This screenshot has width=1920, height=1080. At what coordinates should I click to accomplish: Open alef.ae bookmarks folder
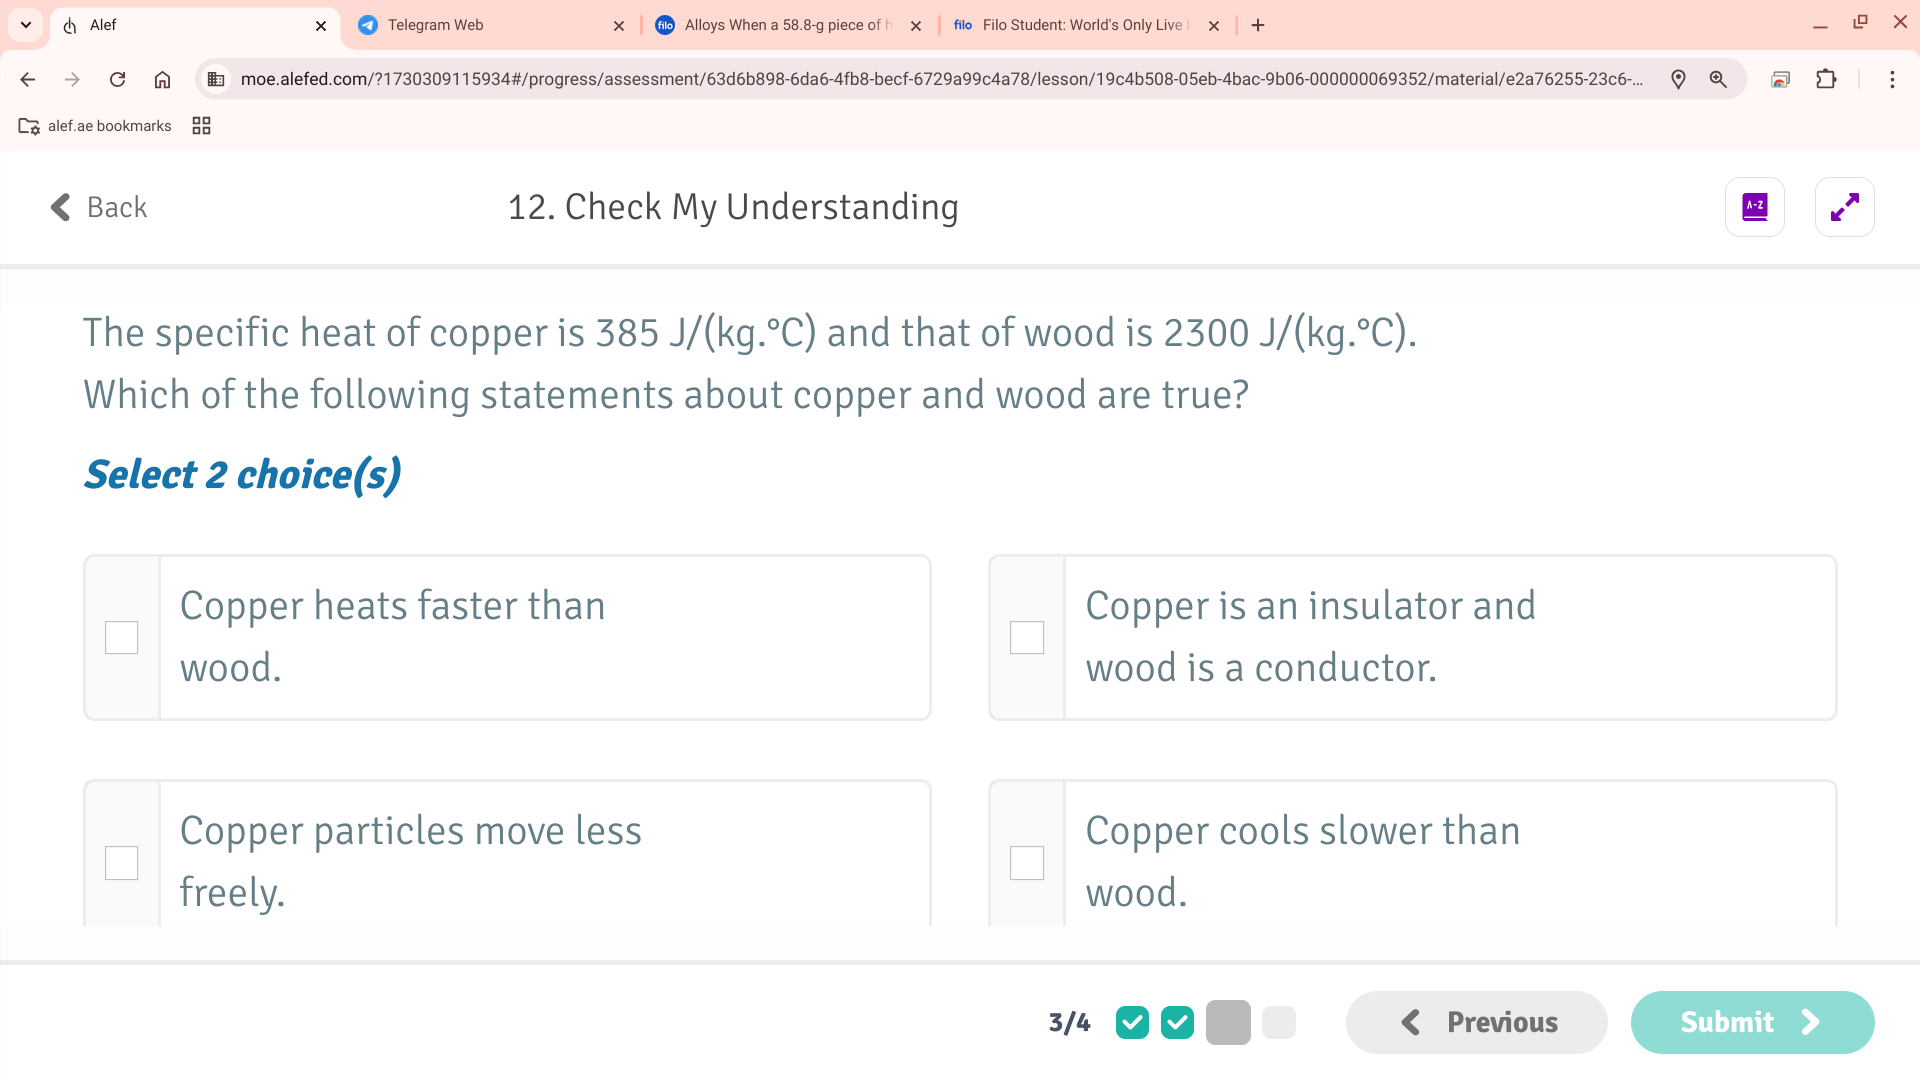tap(95, 126)
